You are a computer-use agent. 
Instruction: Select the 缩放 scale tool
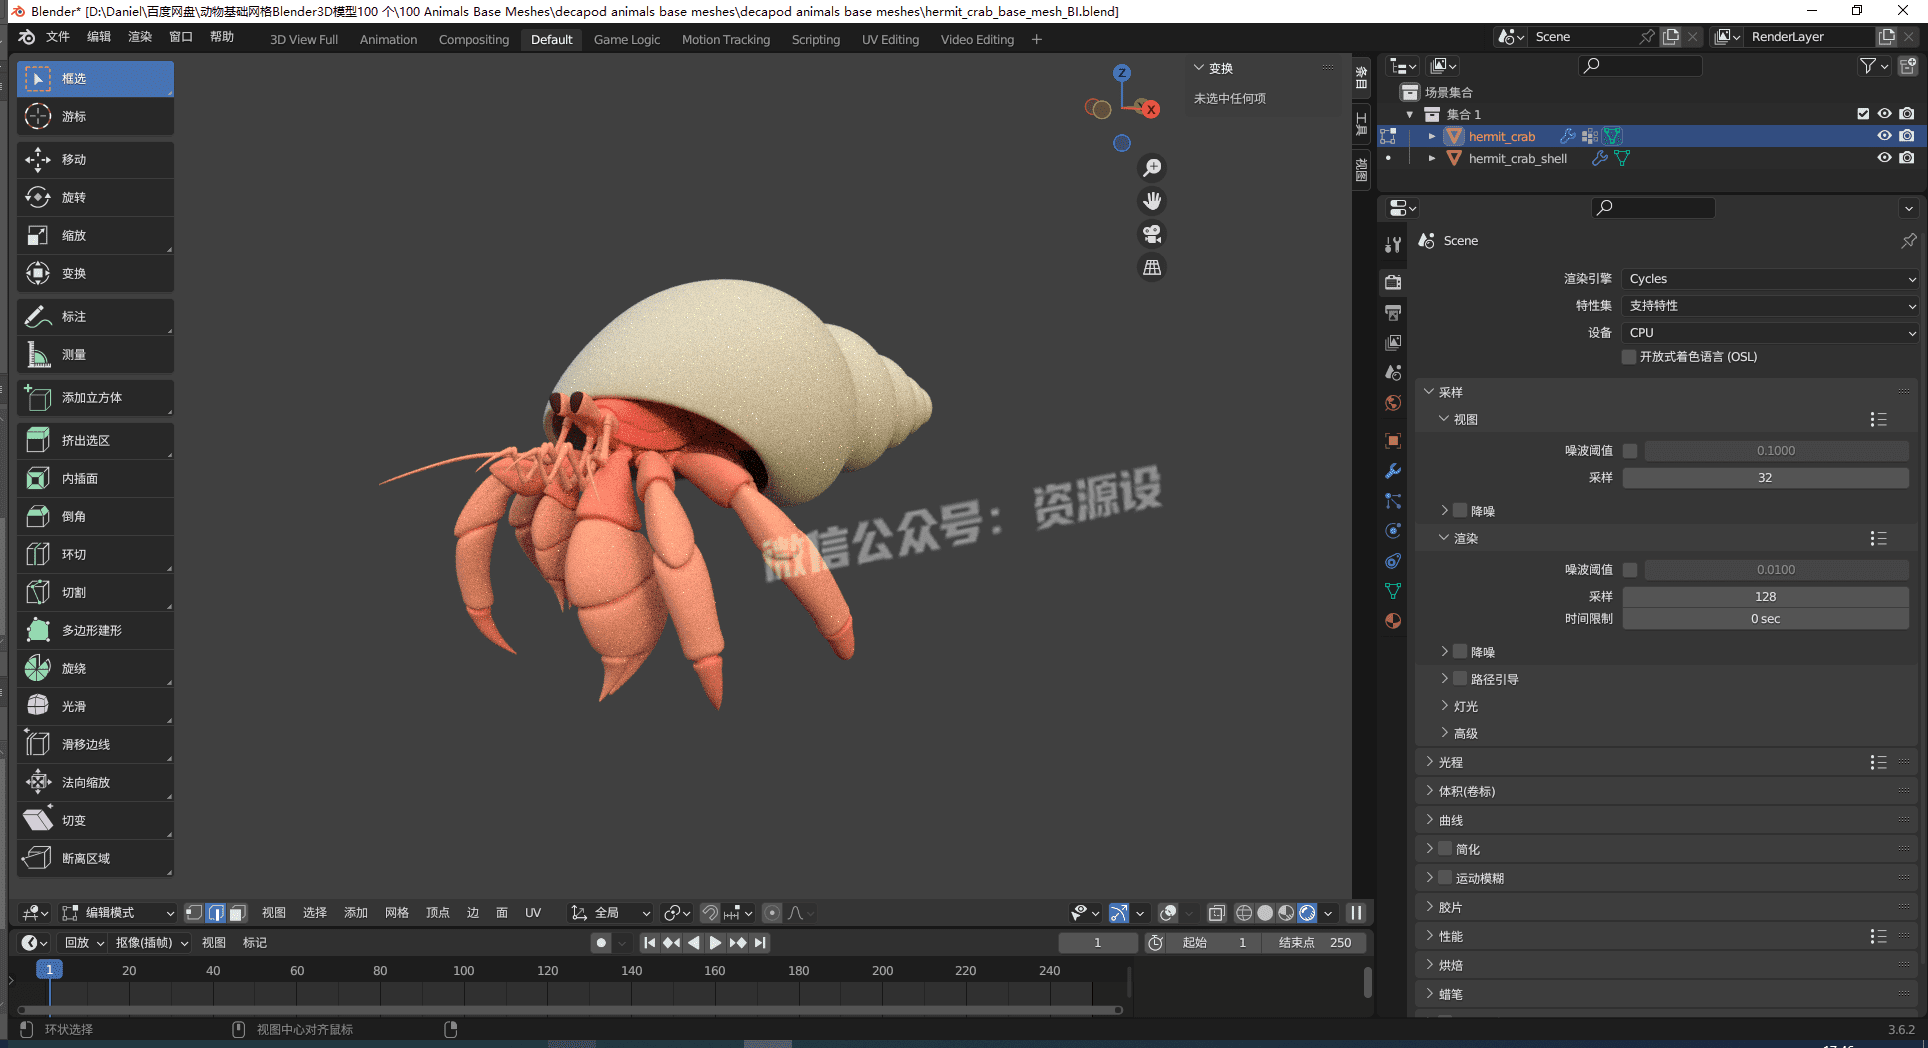coord(95,235)
